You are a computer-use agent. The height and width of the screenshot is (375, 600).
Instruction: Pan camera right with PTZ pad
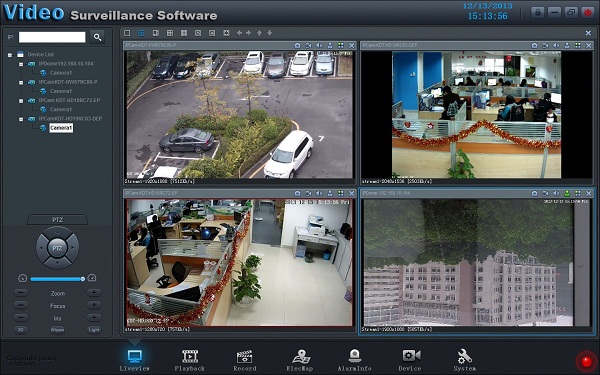tap(74, 248)
